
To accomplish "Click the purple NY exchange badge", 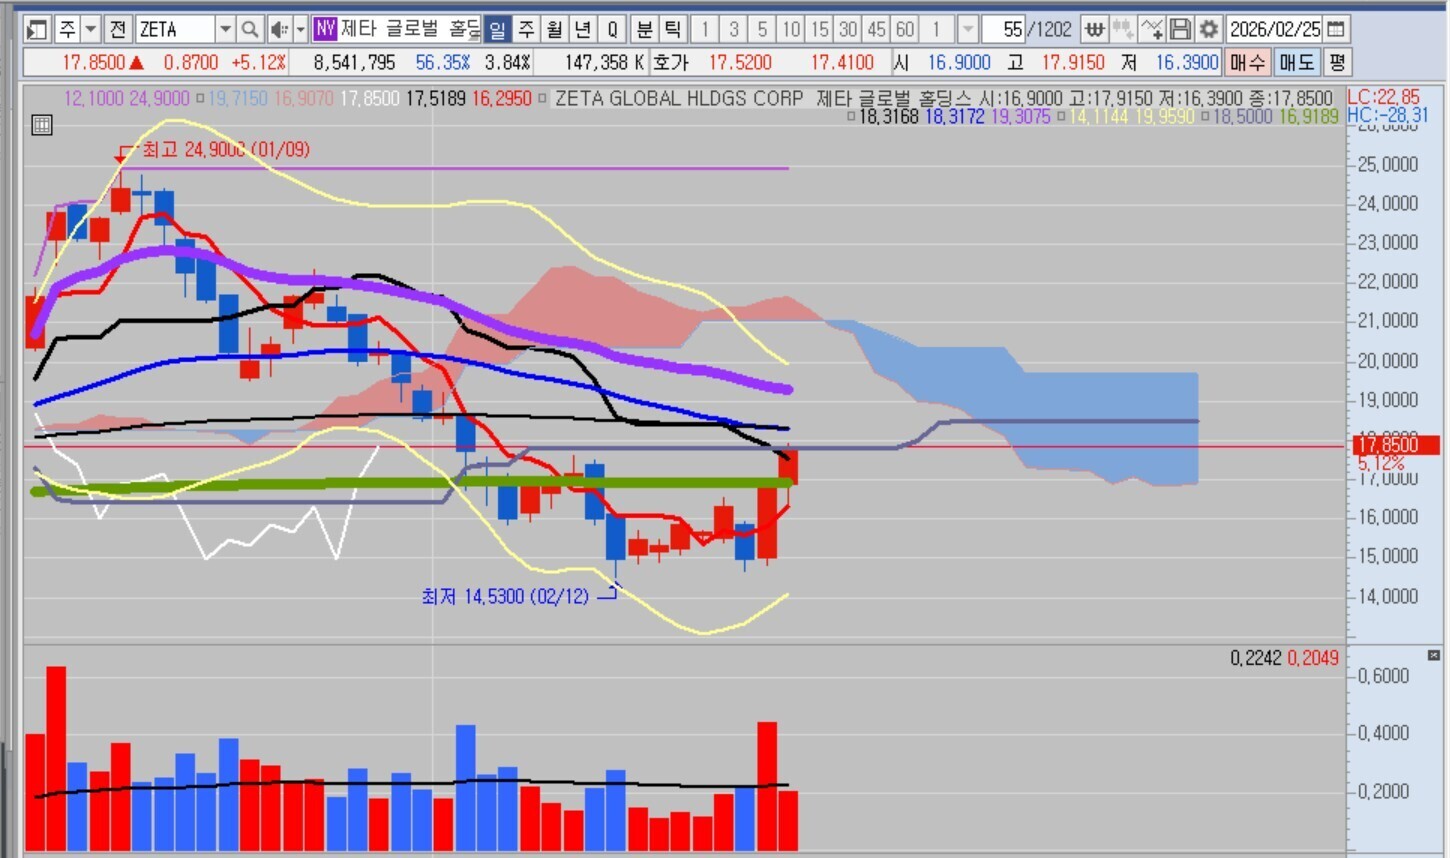I will pos(325,29).
